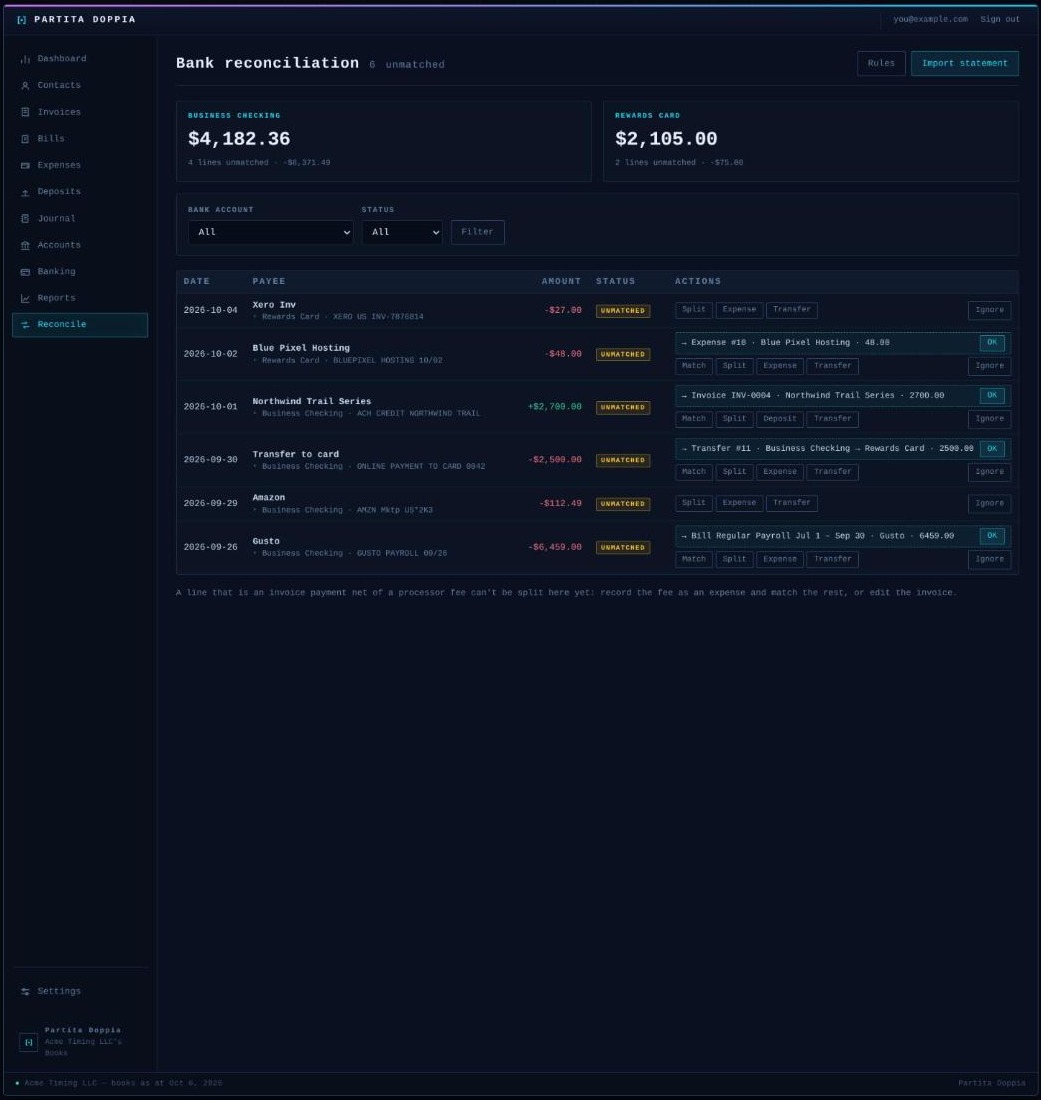Click the Reconcile arrows icon
The image size is (1041, 1100).
[25, 325]
